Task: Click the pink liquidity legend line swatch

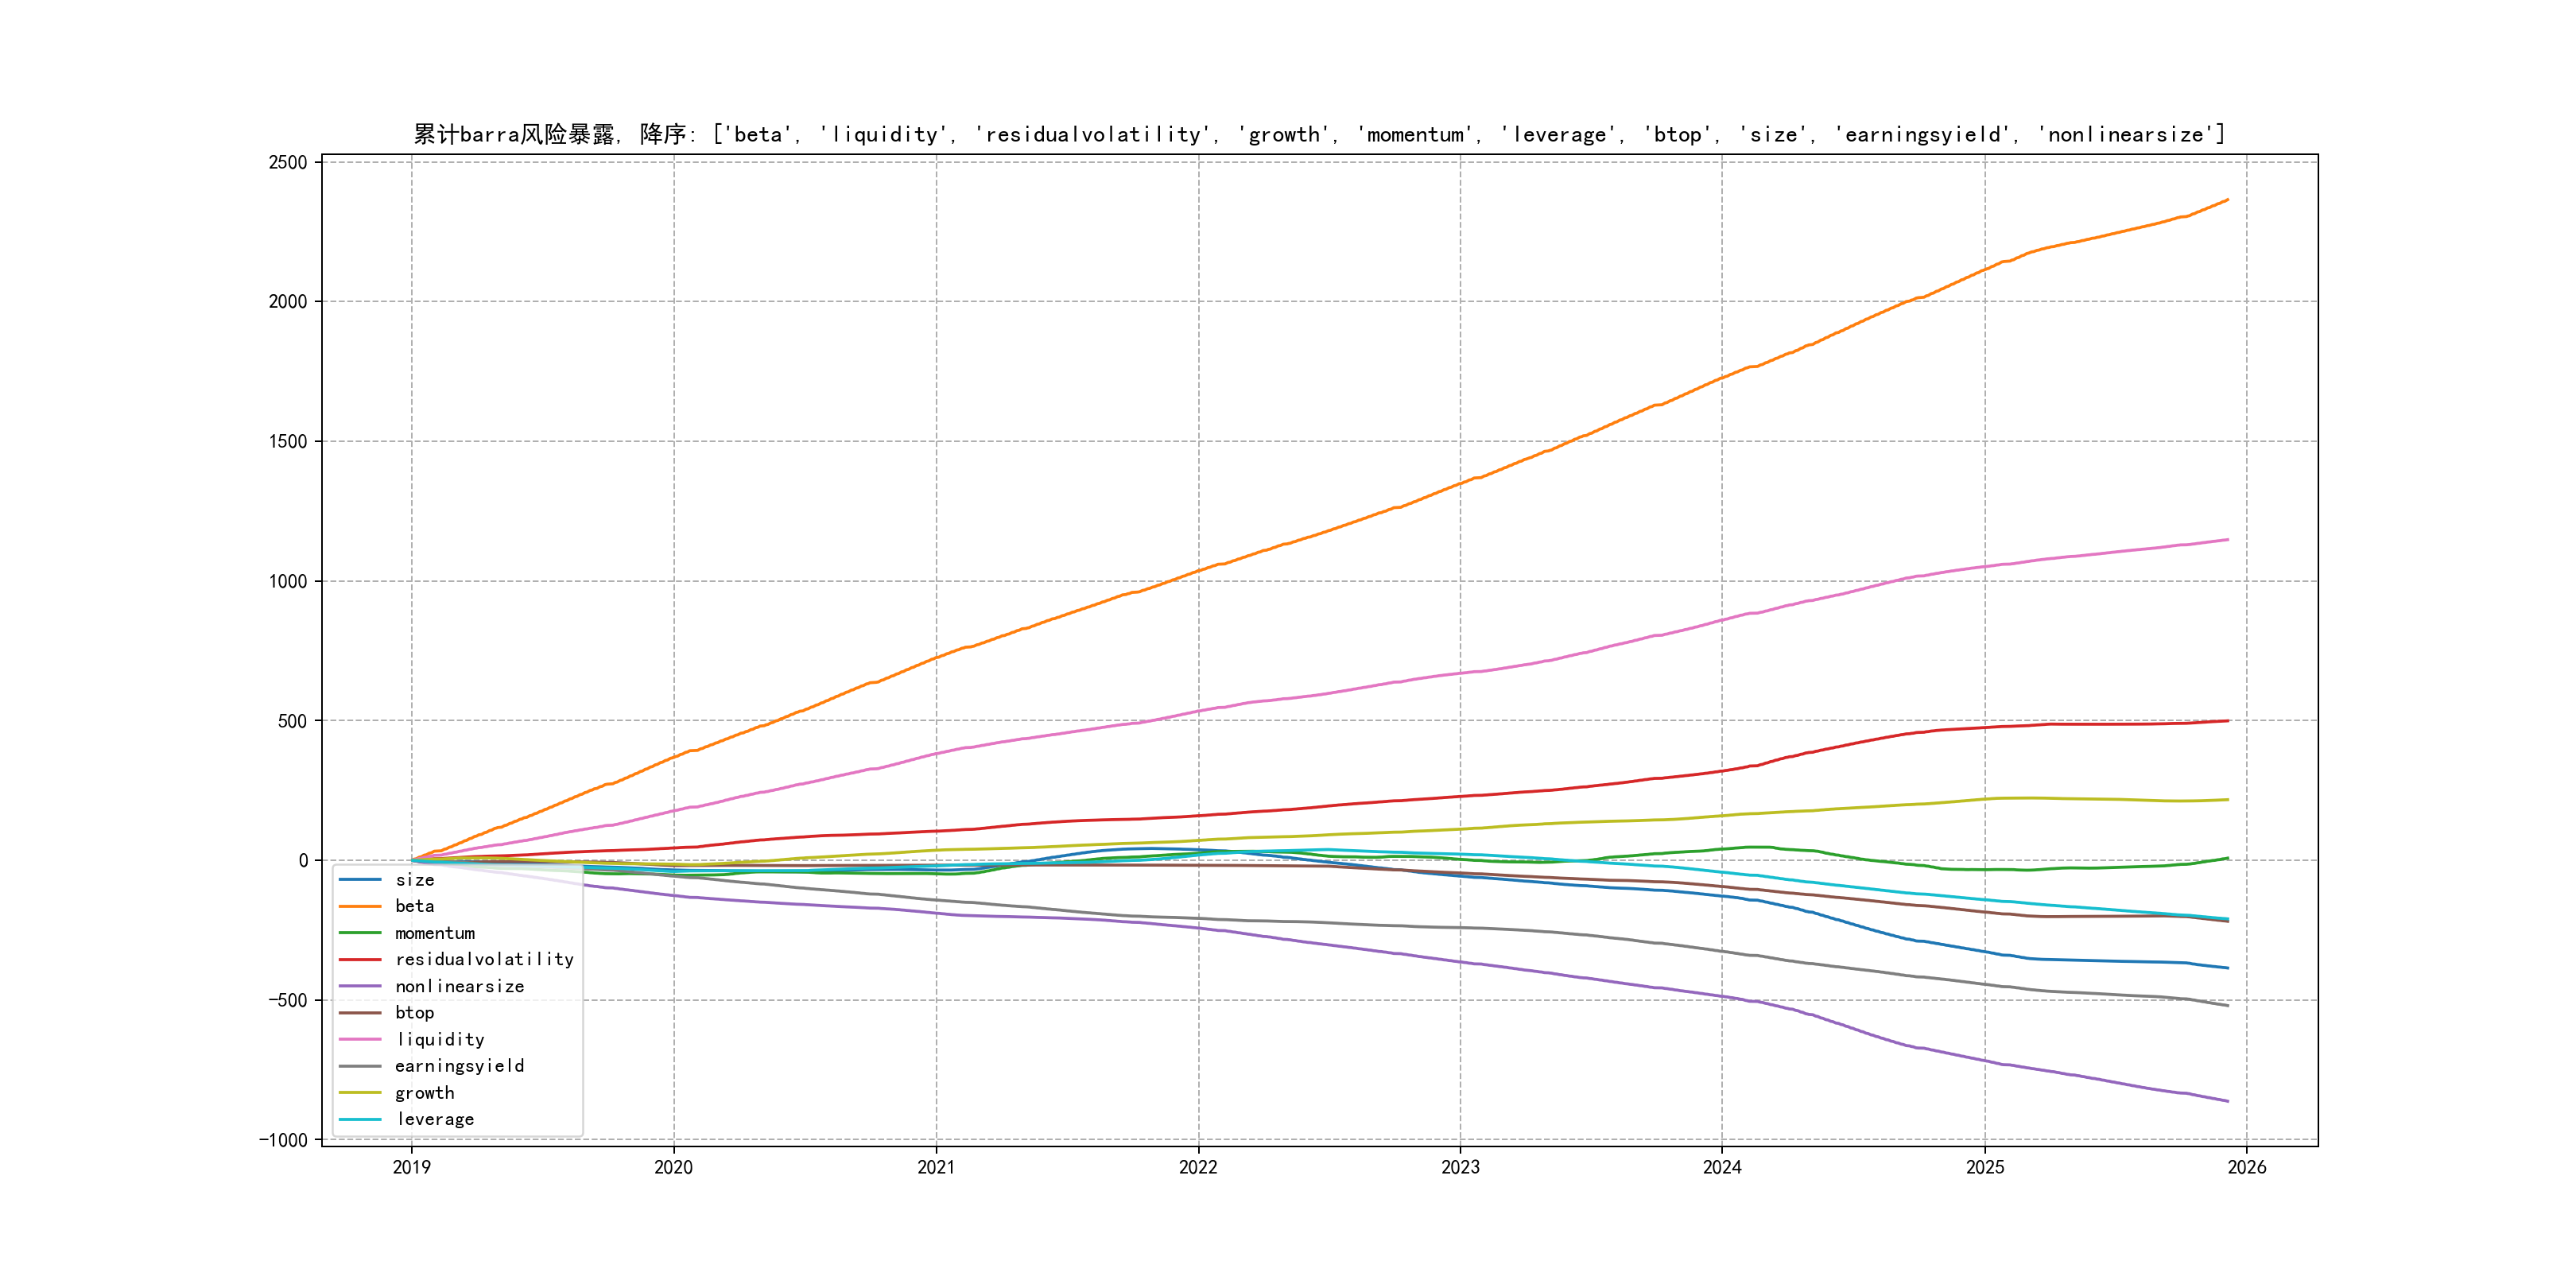Action: tap(360, 1040)
